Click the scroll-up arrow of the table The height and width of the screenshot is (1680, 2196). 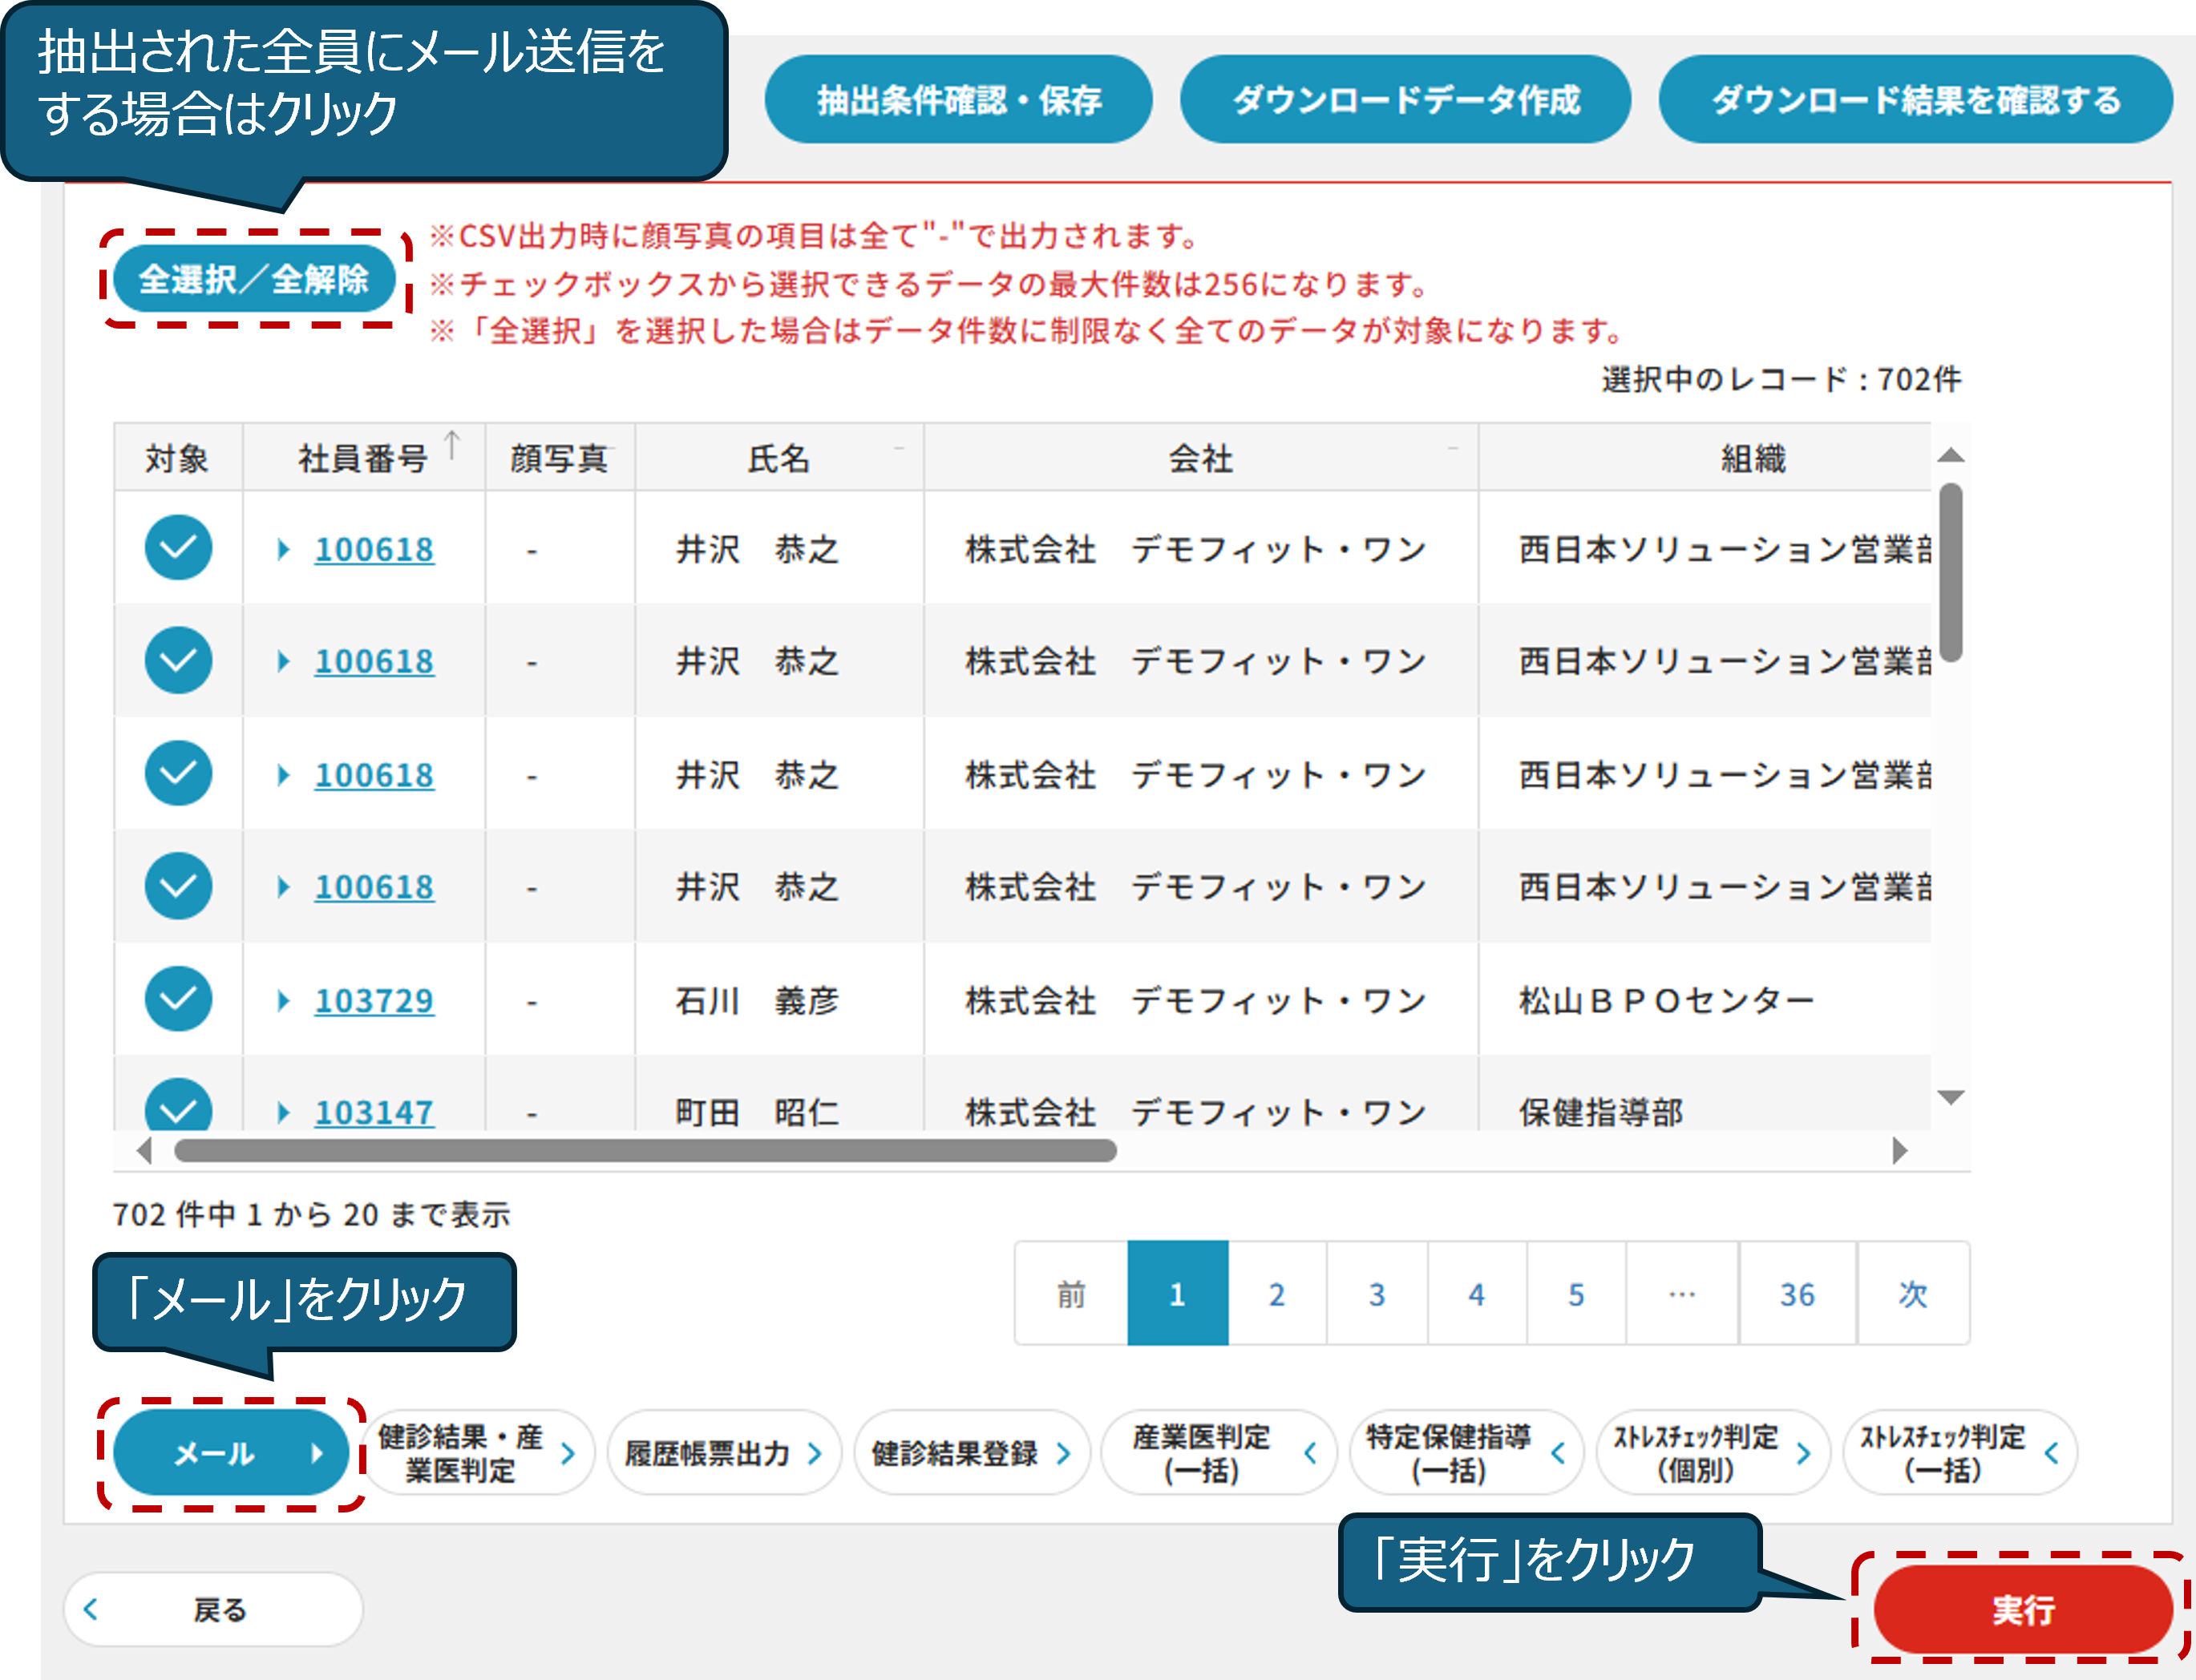[1950, 456]
